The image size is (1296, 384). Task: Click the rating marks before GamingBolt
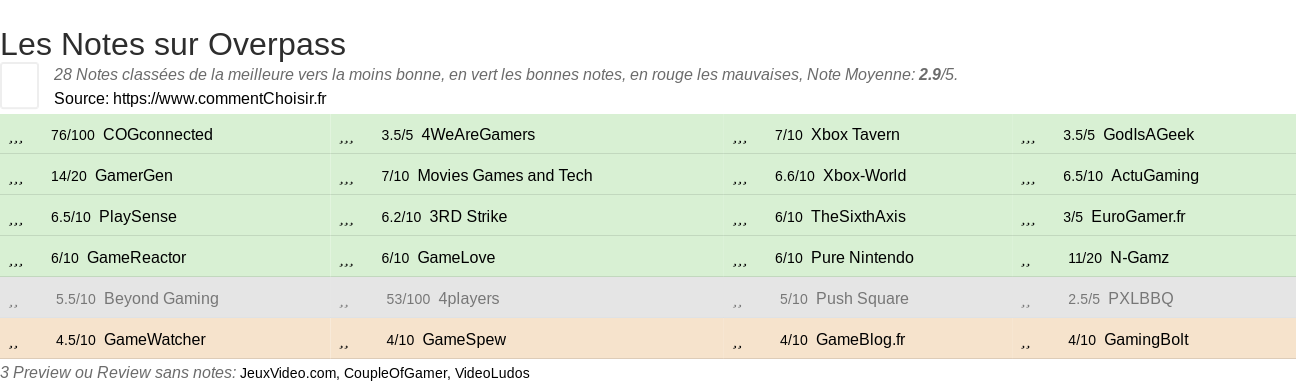pos(1026,343)
